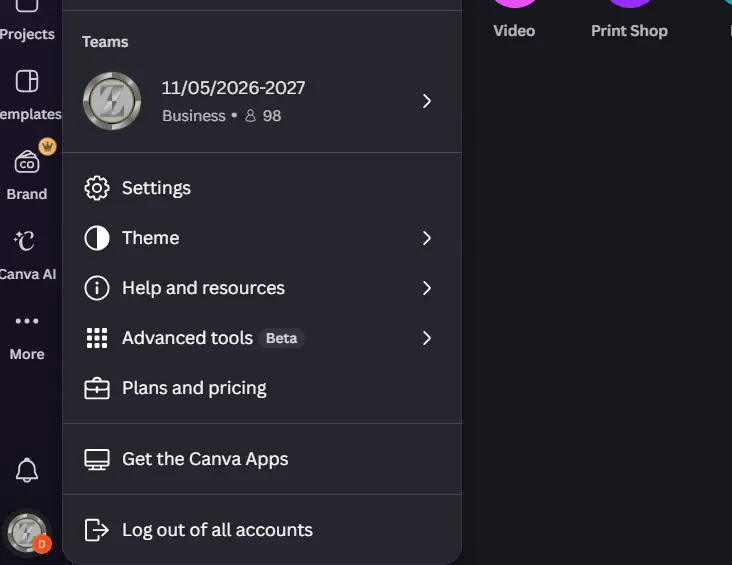Expand Advanced tools submenu chevron
Screen dimensions: 732x565
[427, 338]
